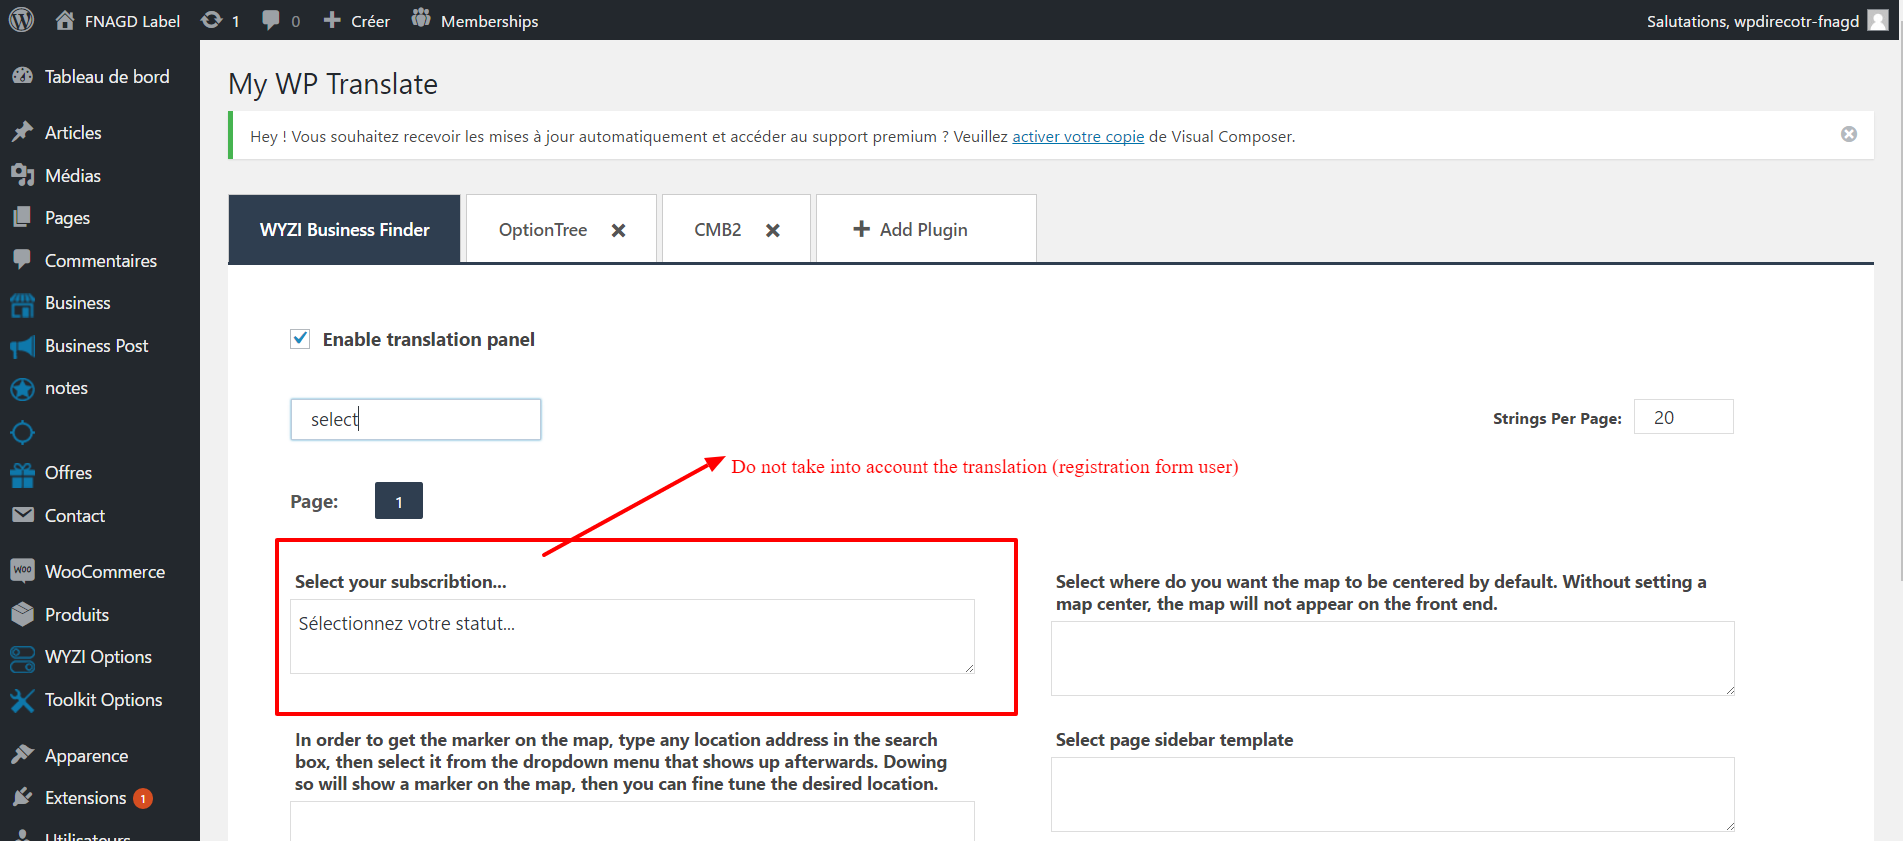
Task: Click the 'Sélectionnez votre statut...' translation textarea
Action: click(632, 636)
